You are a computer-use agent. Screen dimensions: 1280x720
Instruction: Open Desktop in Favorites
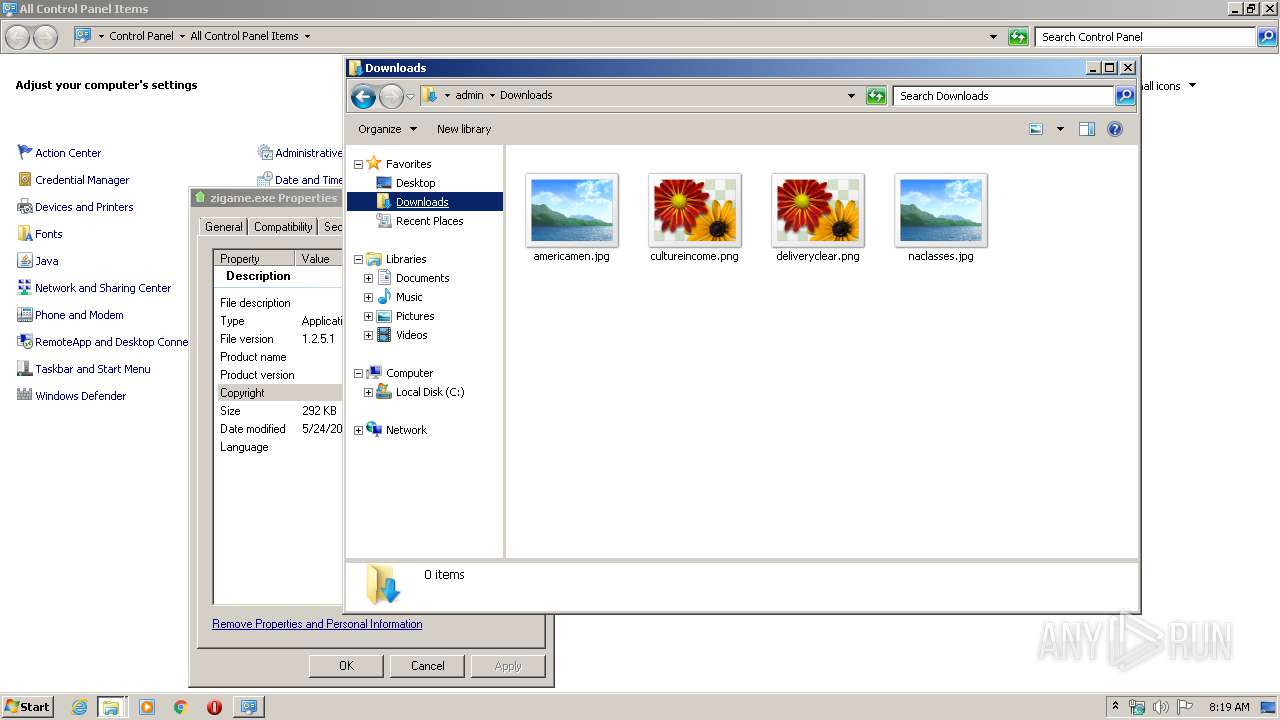tap(415, 183)
